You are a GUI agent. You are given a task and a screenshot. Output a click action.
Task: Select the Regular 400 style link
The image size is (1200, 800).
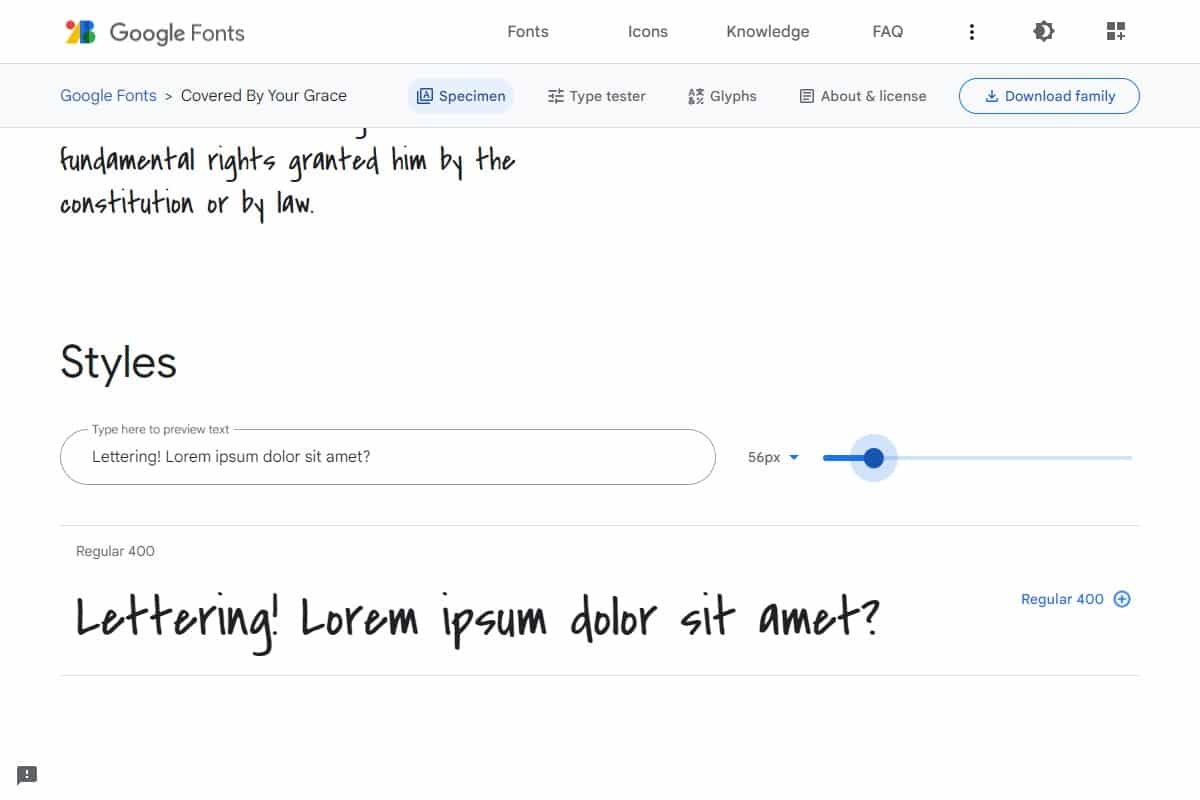pos(1061,599)
